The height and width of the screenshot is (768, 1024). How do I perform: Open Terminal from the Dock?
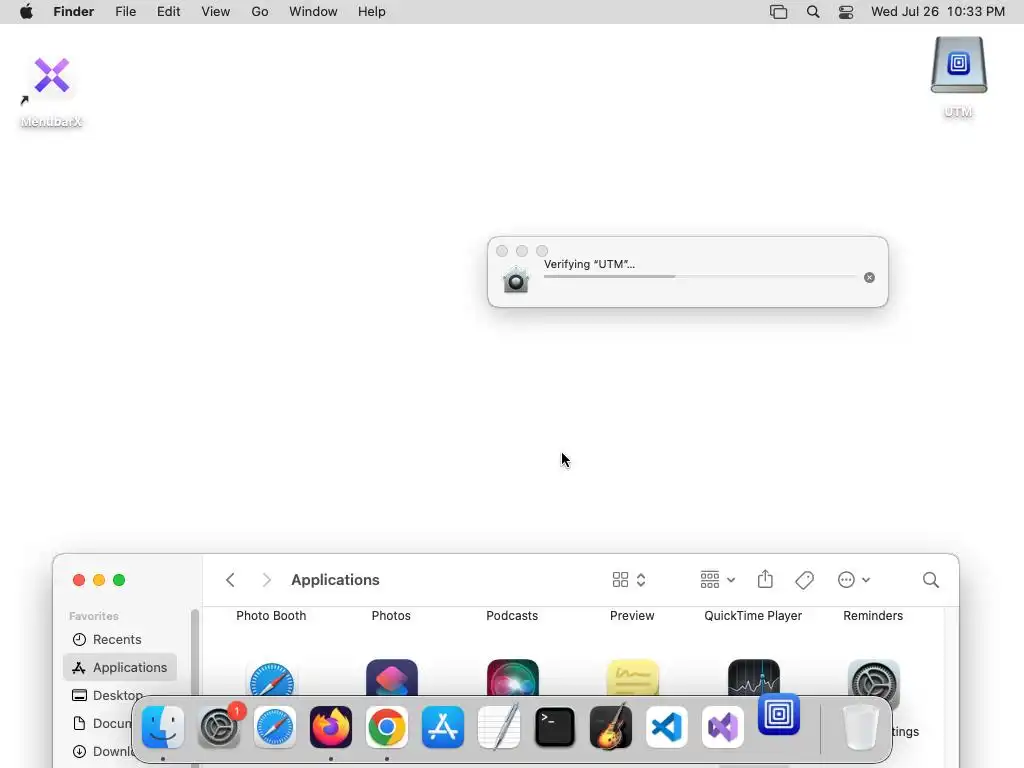tap(554, 727)
